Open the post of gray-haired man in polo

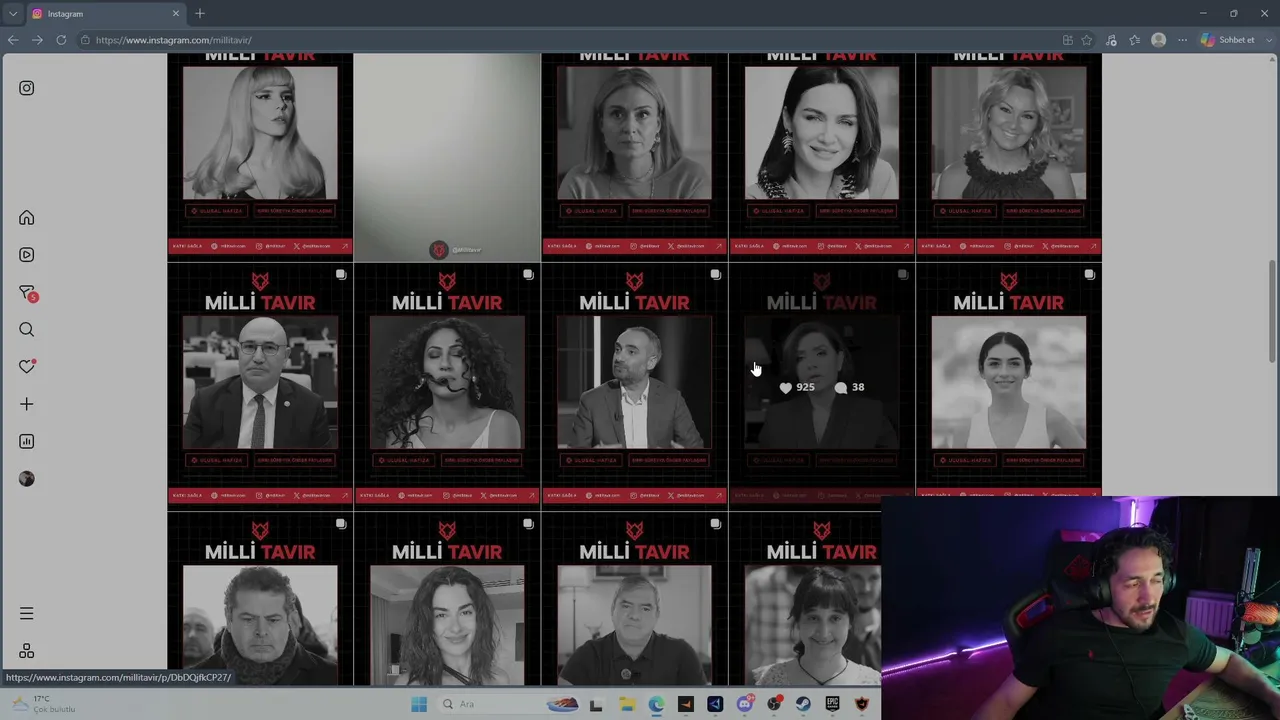634,599
